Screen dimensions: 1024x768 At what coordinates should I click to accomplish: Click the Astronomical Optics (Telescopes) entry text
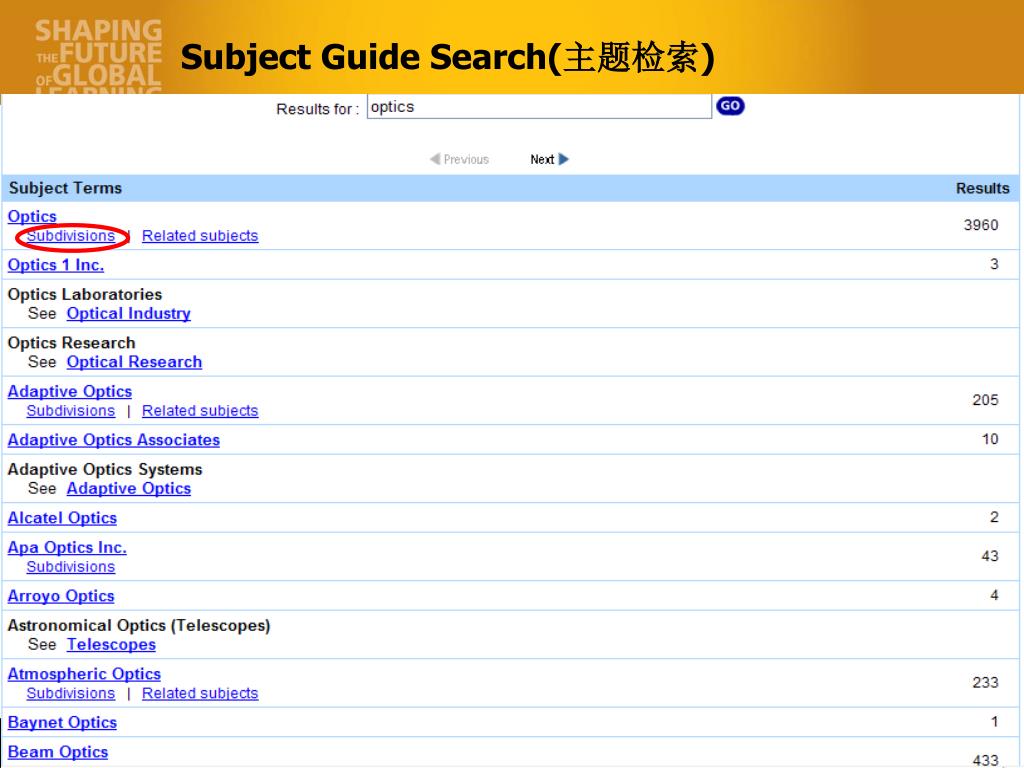click(x=139, y=626)
